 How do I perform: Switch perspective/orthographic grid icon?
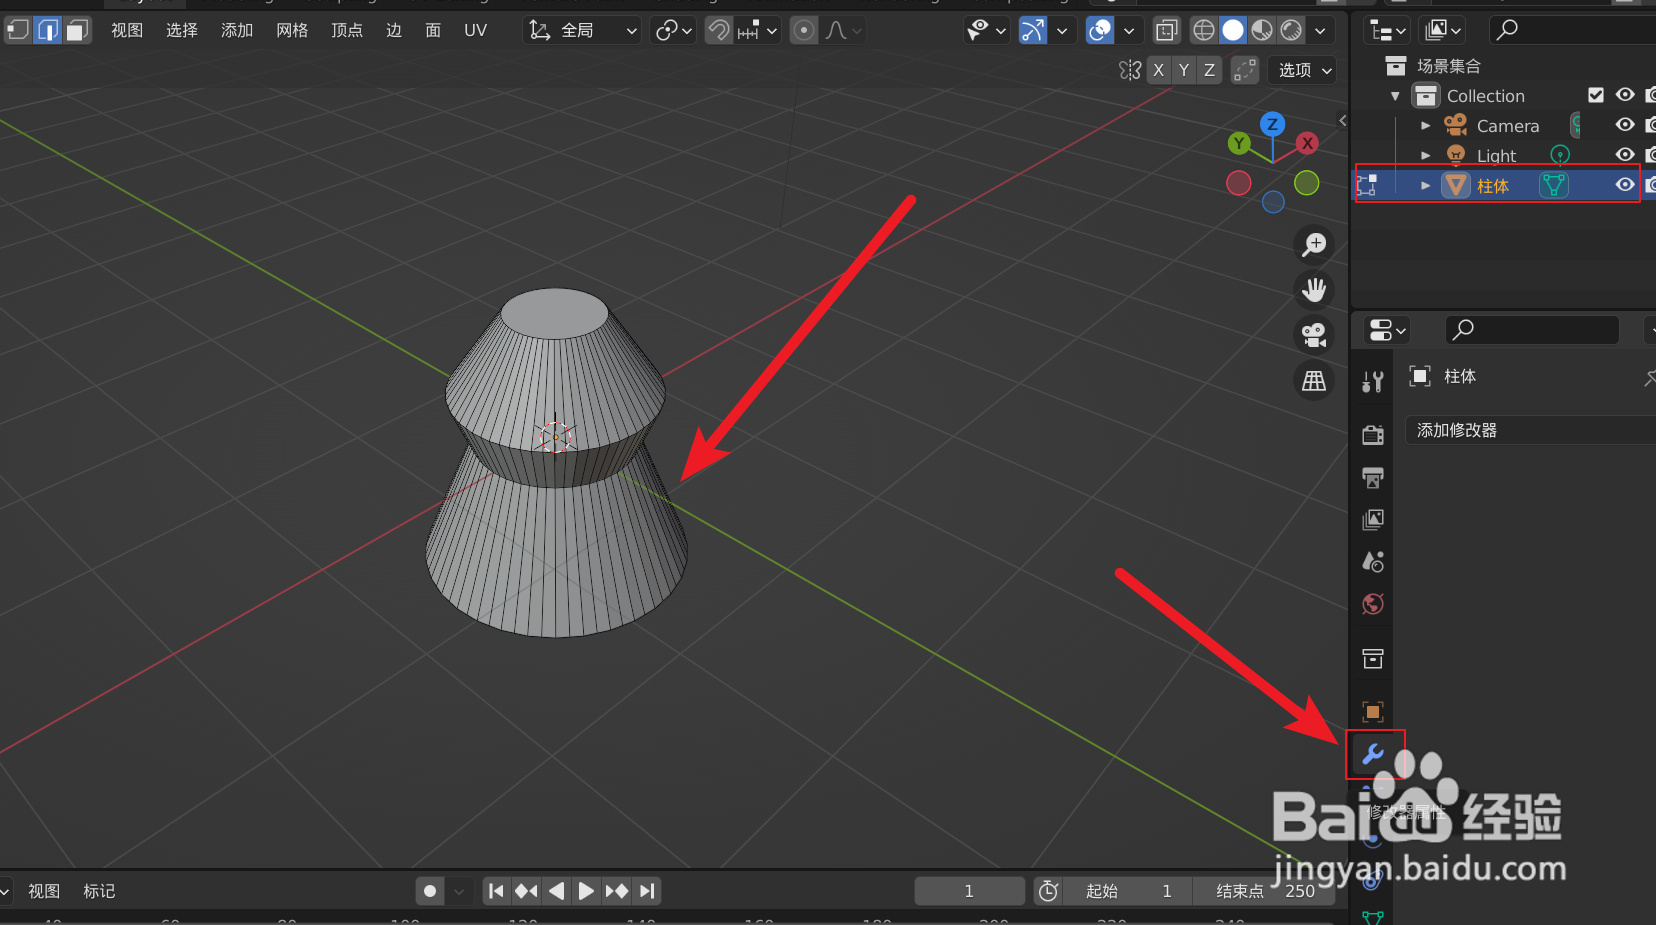click(x=1314, y=381)
